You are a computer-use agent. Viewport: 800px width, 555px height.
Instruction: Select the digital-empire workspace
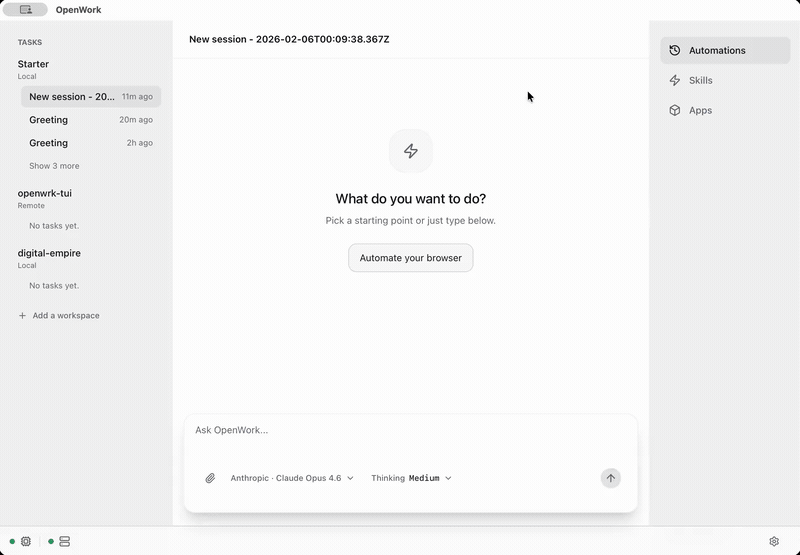click(49, 253)
